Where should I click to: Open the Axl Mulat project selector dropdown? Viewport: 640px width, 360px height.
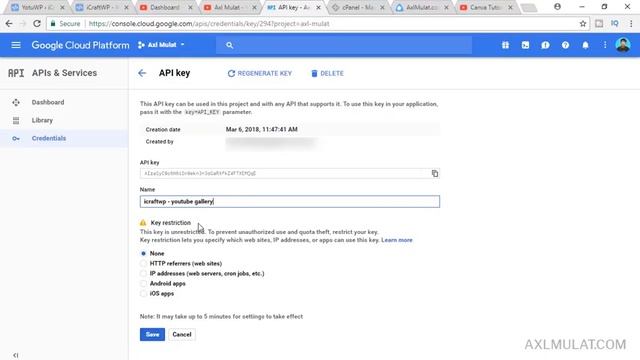tap(162, 45)
